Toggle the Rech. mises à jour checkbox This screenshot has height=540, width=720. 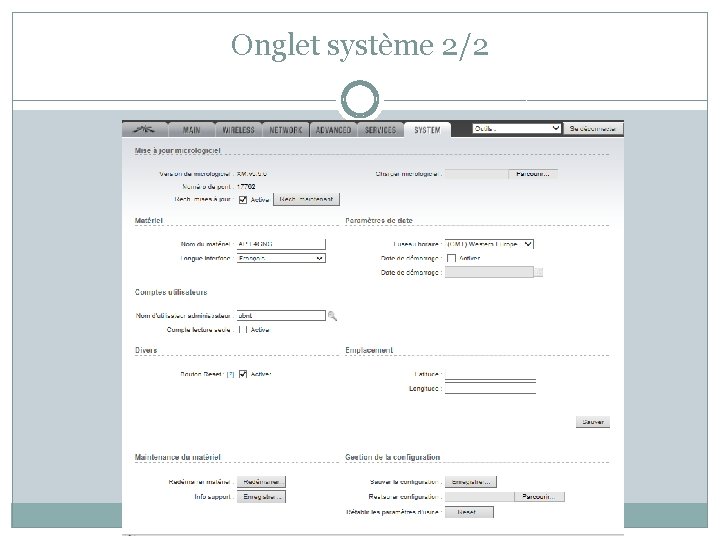[x=243, y=200]
